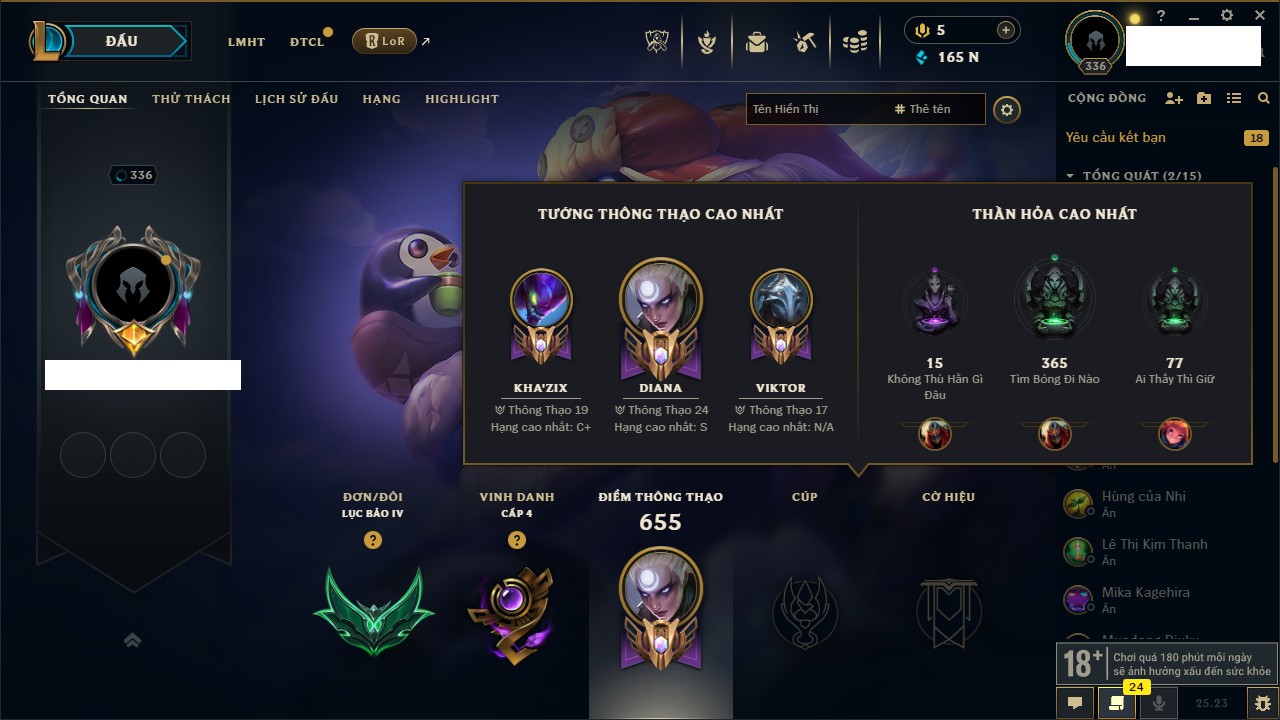1280x720 pixels.
Task: Expand the banner chevron arrow
Action: pos(132,641)
